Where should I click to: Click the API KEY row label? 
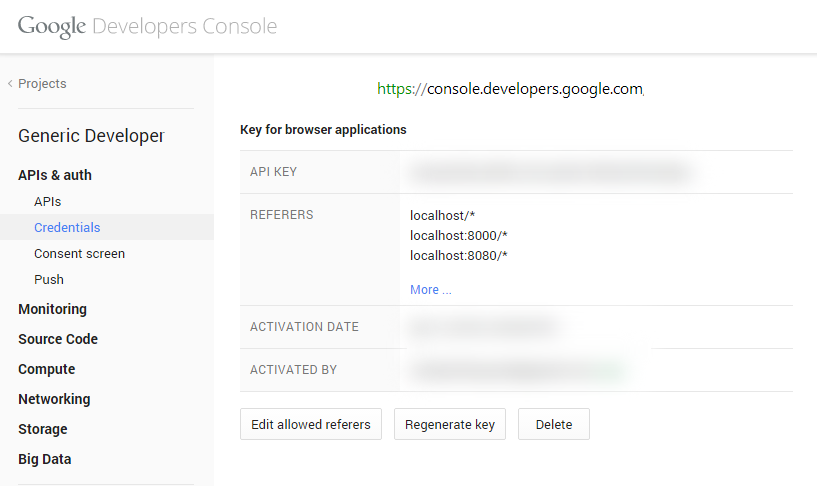tap(273, 172)
